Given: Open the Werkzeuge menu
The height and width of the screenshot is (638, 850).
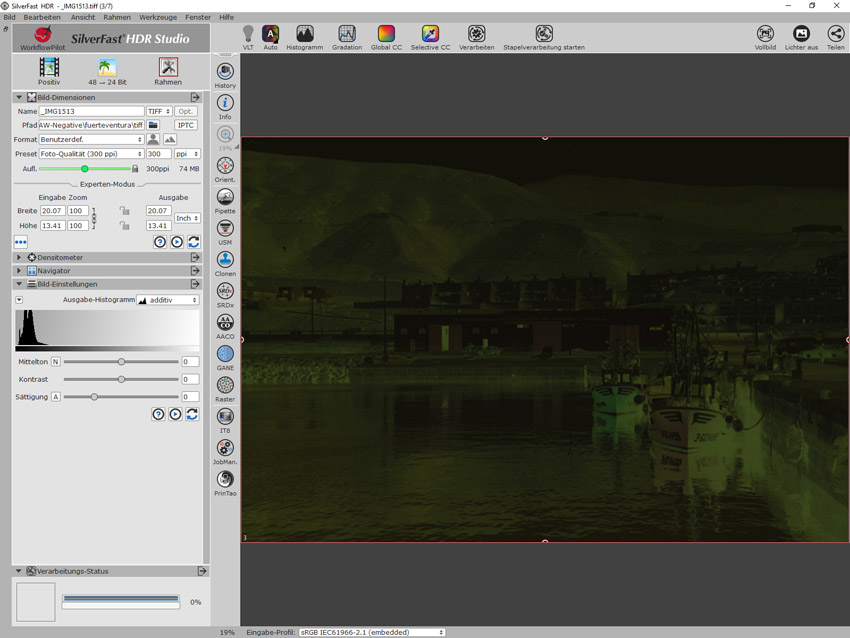Looking at the screenshot, I should pyautogui.click(x=157, y=17).
